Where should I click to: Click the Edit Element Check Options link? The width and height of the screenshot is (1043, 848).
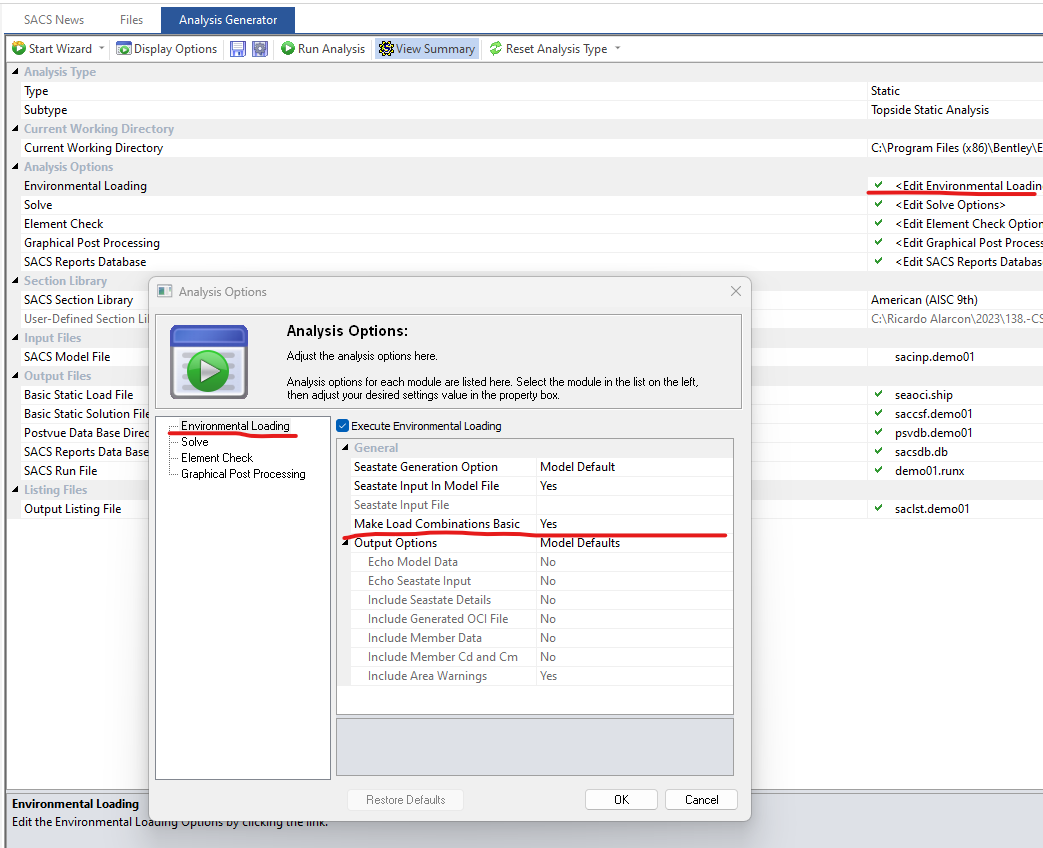coord(968,224)
